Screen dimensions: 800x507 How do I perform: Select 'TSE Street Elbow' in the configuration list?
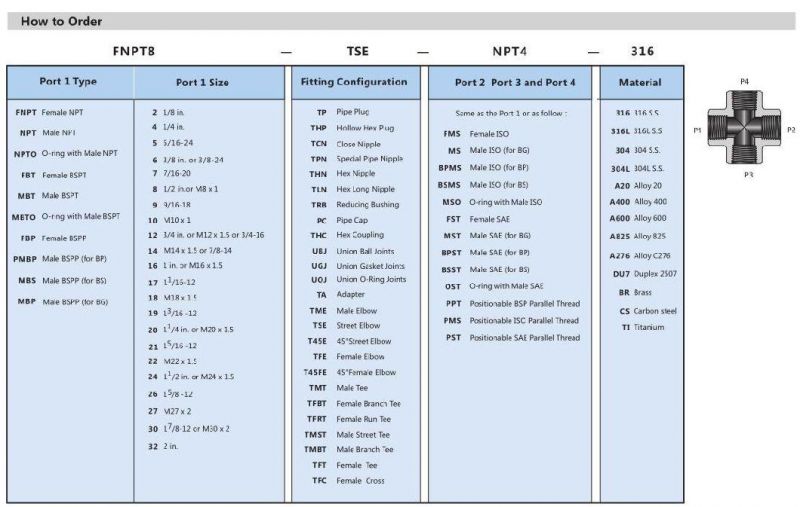tap(346, 325)
